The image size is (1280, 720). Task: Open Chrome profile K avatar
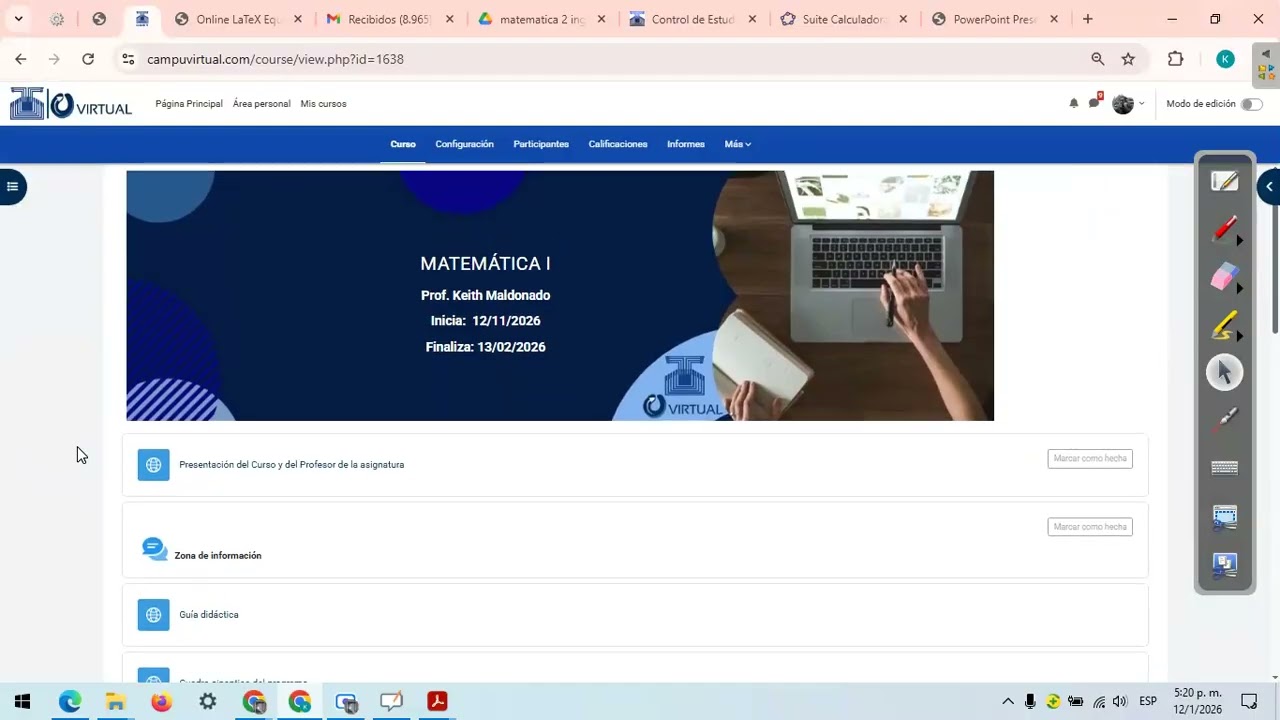pos(1225,59)
